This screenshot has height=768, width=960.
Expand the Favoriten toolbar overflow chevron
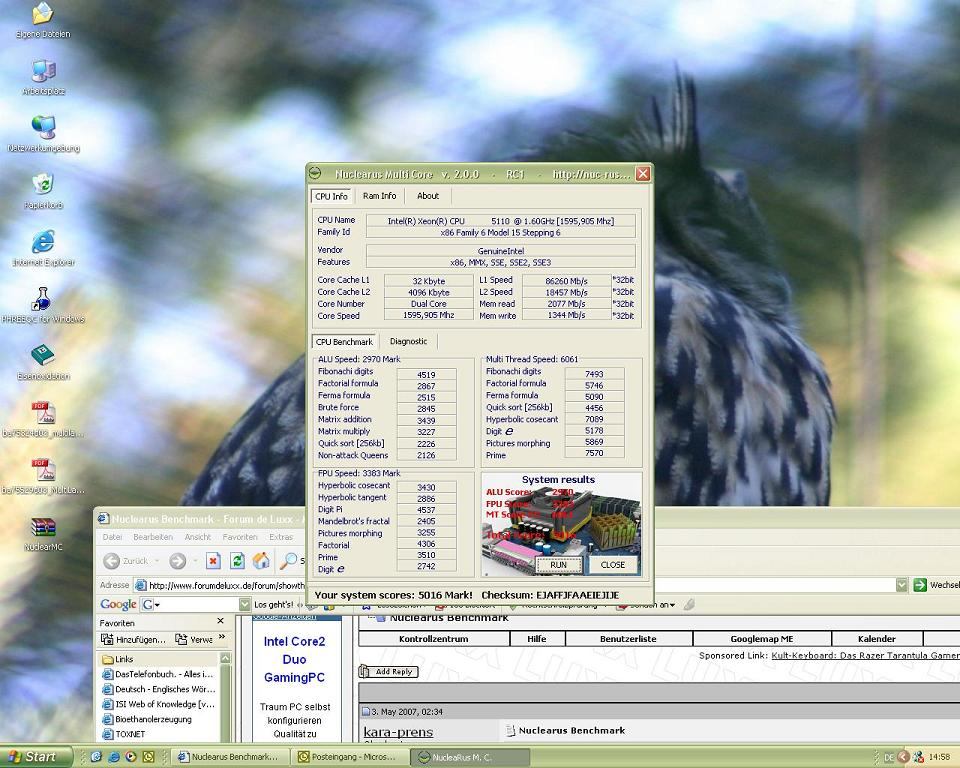pyautogui.click(x=222, y=638)
